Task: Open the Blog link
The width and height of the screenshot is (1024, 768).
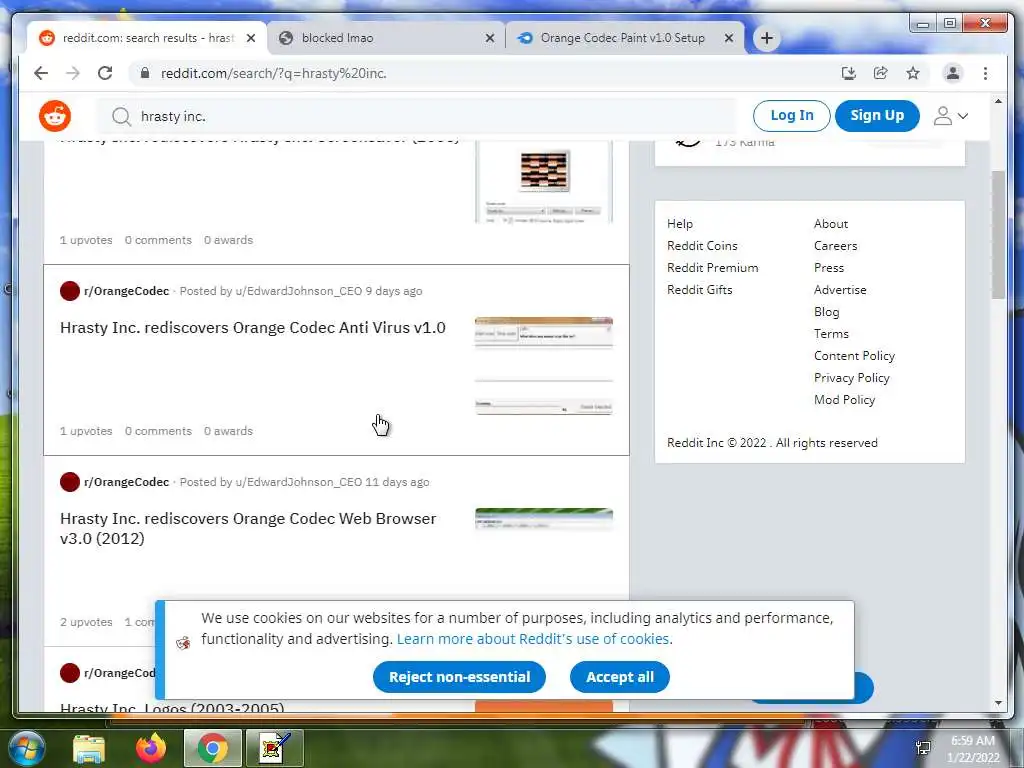Action: coord(826,312)
